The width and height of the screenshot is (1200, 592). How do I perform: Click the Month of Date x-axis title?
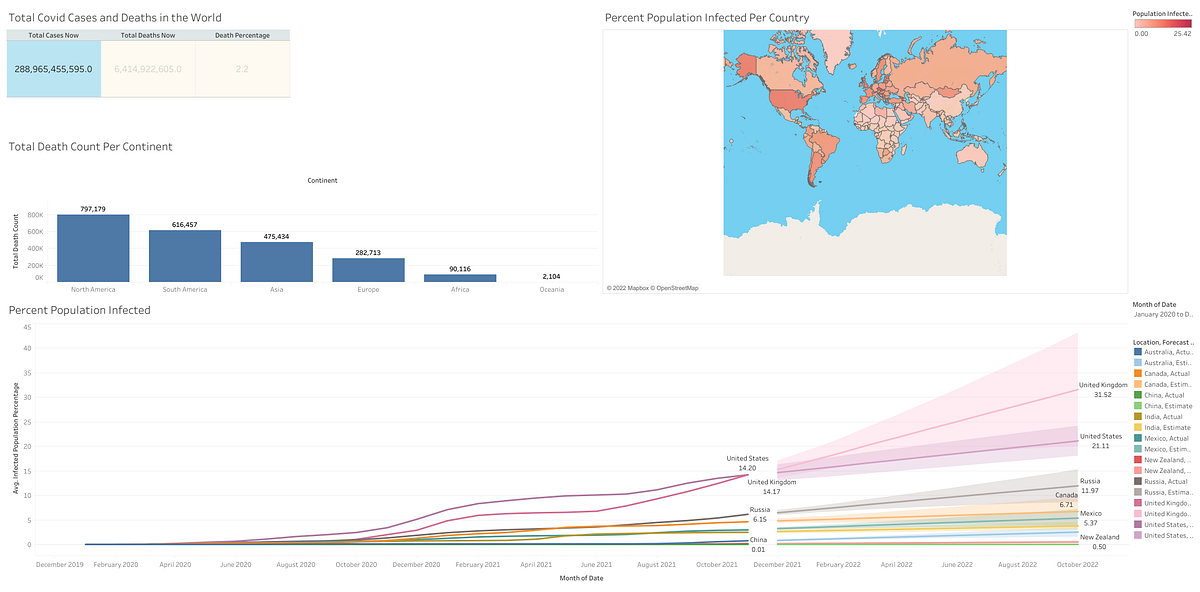580,577
